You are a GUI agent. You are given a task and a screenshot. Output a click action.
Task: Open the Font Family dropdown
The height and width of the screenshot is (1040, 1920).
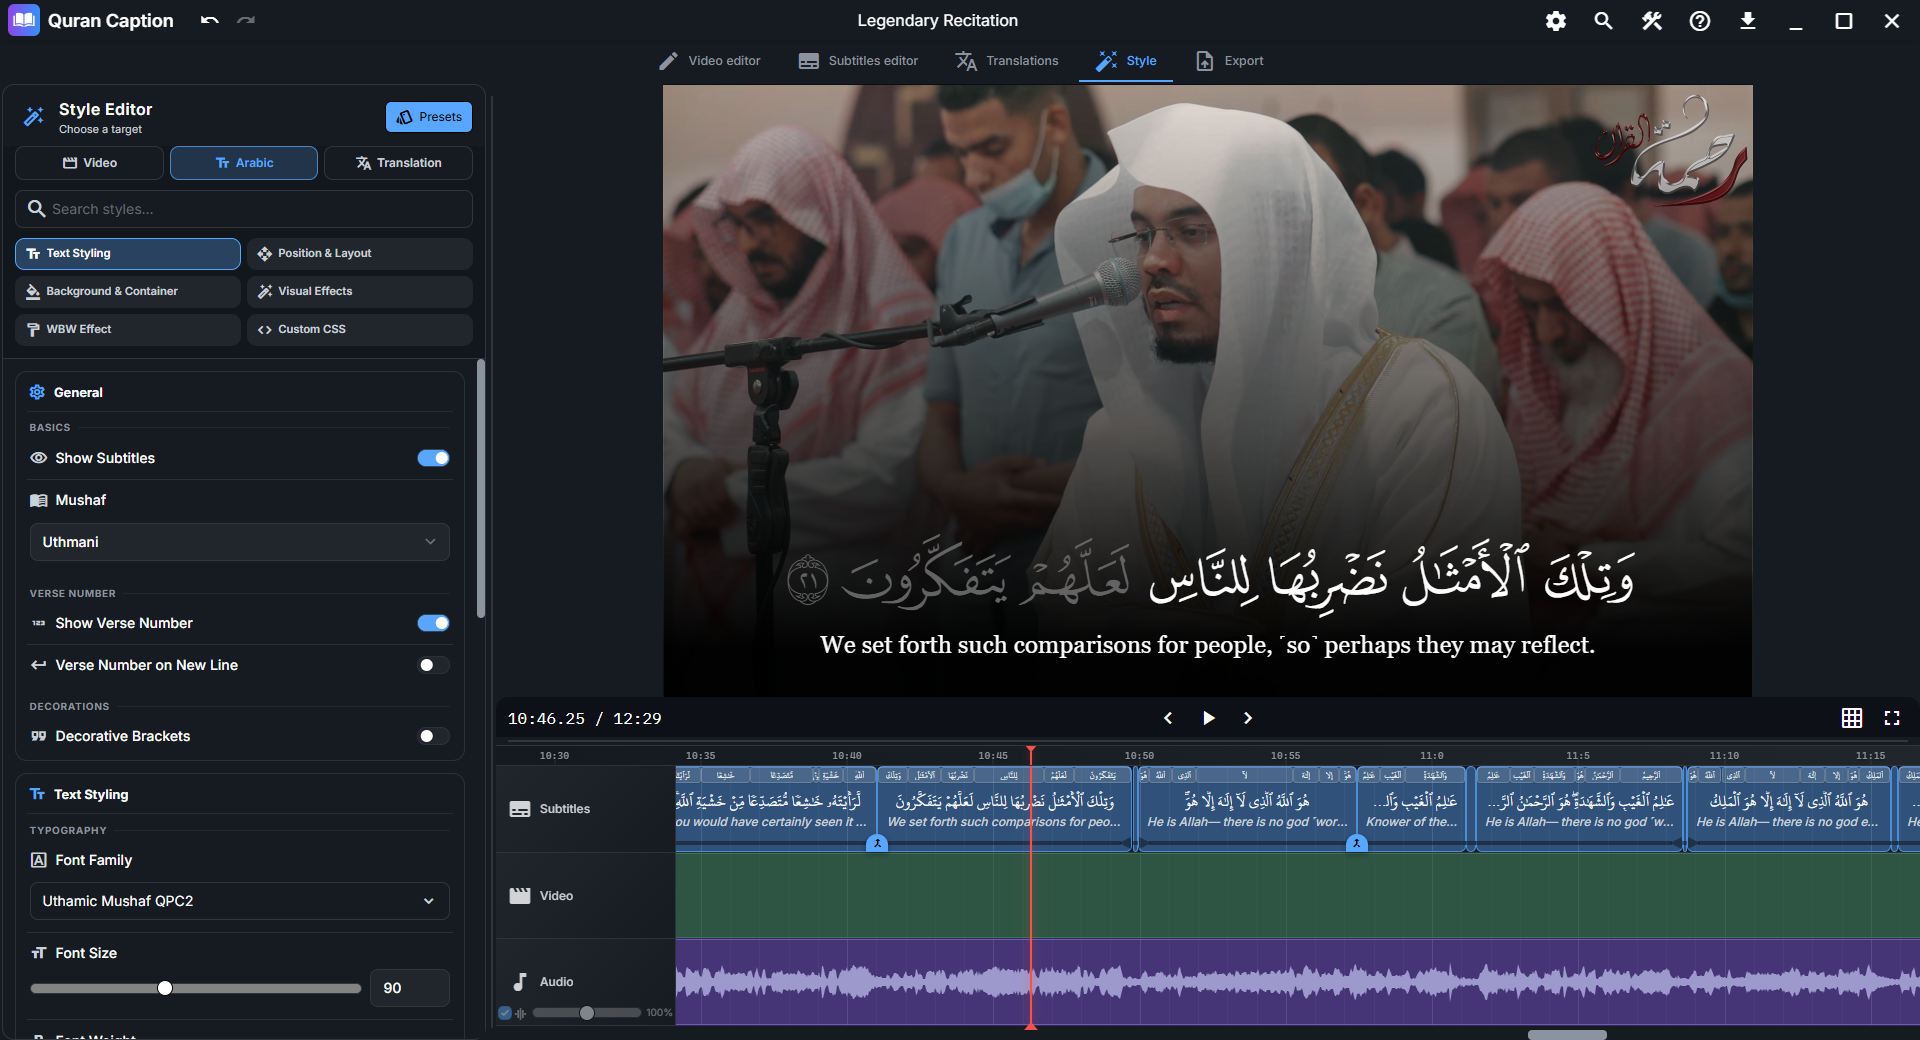[240, 901]
